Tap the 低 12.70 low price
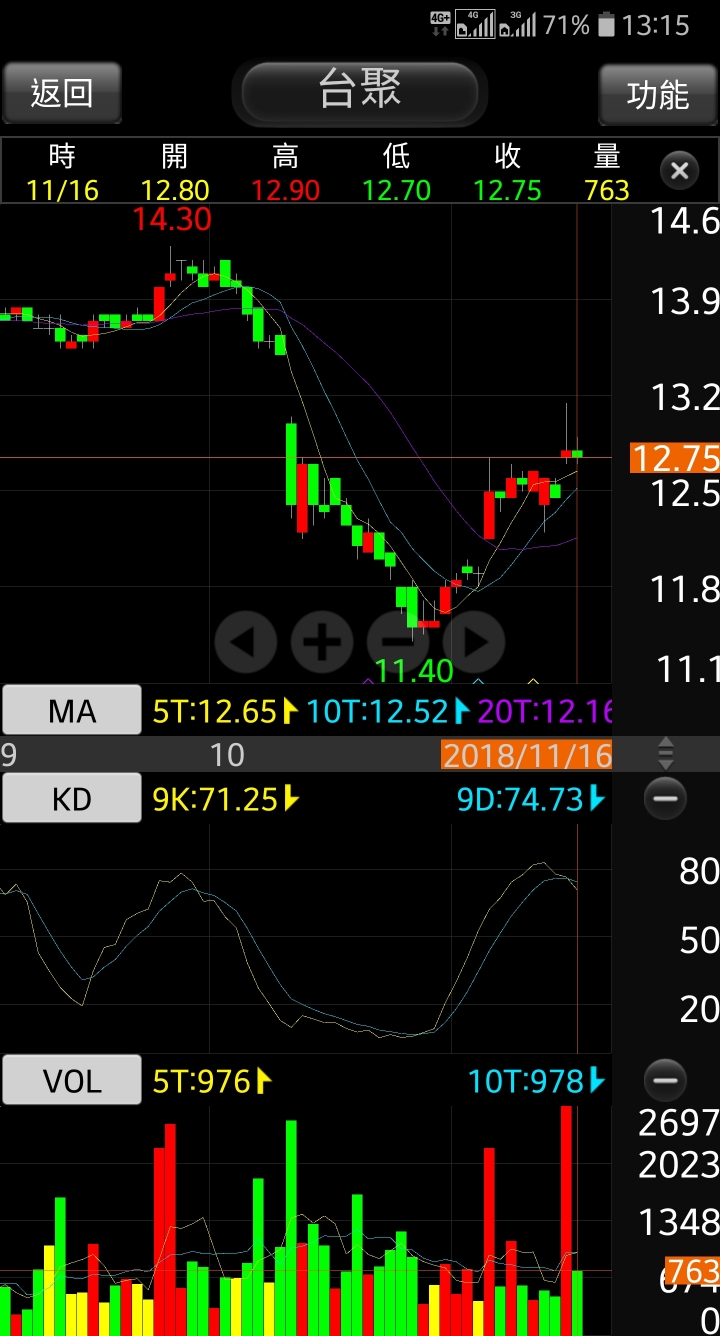 [397, 172]
